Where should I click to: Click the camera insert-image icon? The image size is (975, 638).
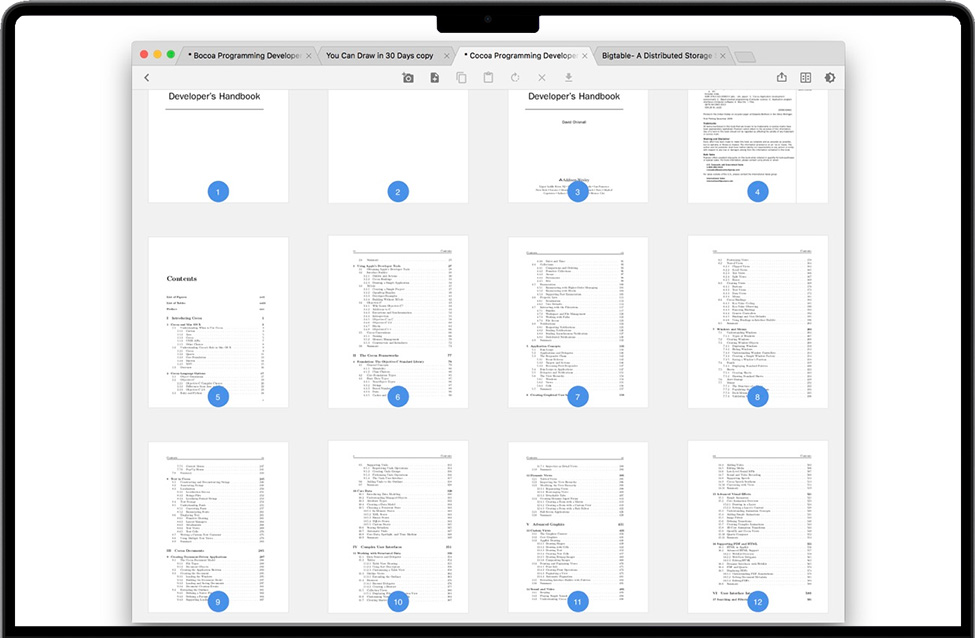[x=407, y=78]
